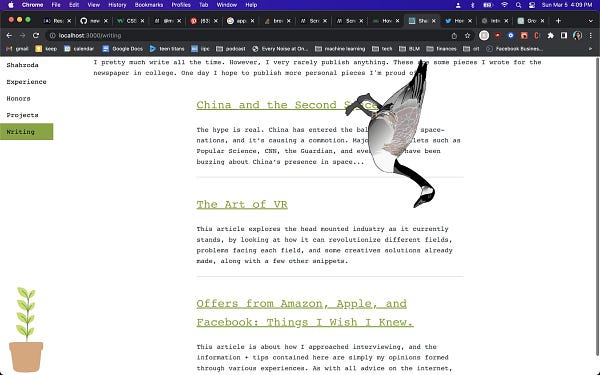Open the keep bookmark
Image resolution: width=600 pixels, height=375 pixels.
tap(46, 49)
